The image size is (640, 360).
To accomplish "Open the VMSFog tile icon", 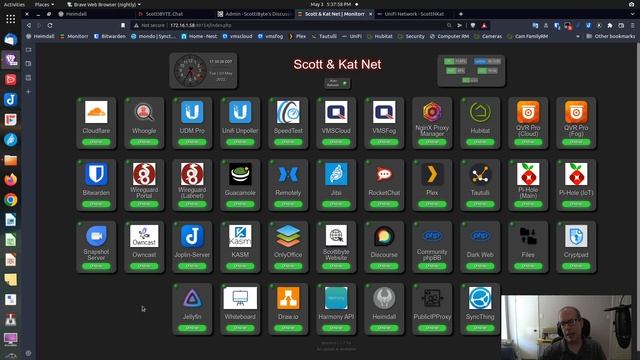I will pyautogui.click(x=384, y=112).
